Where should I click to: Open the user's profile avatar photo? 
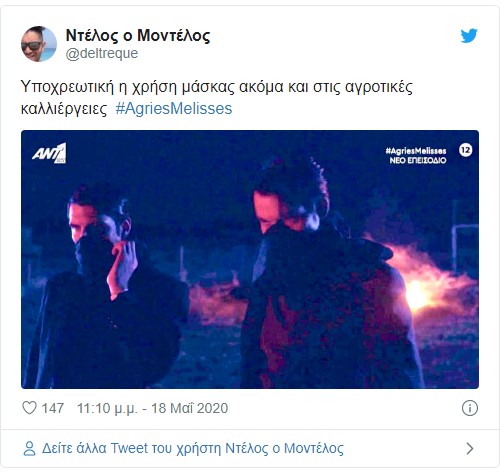pyautogui.click(x=39, y=44)
